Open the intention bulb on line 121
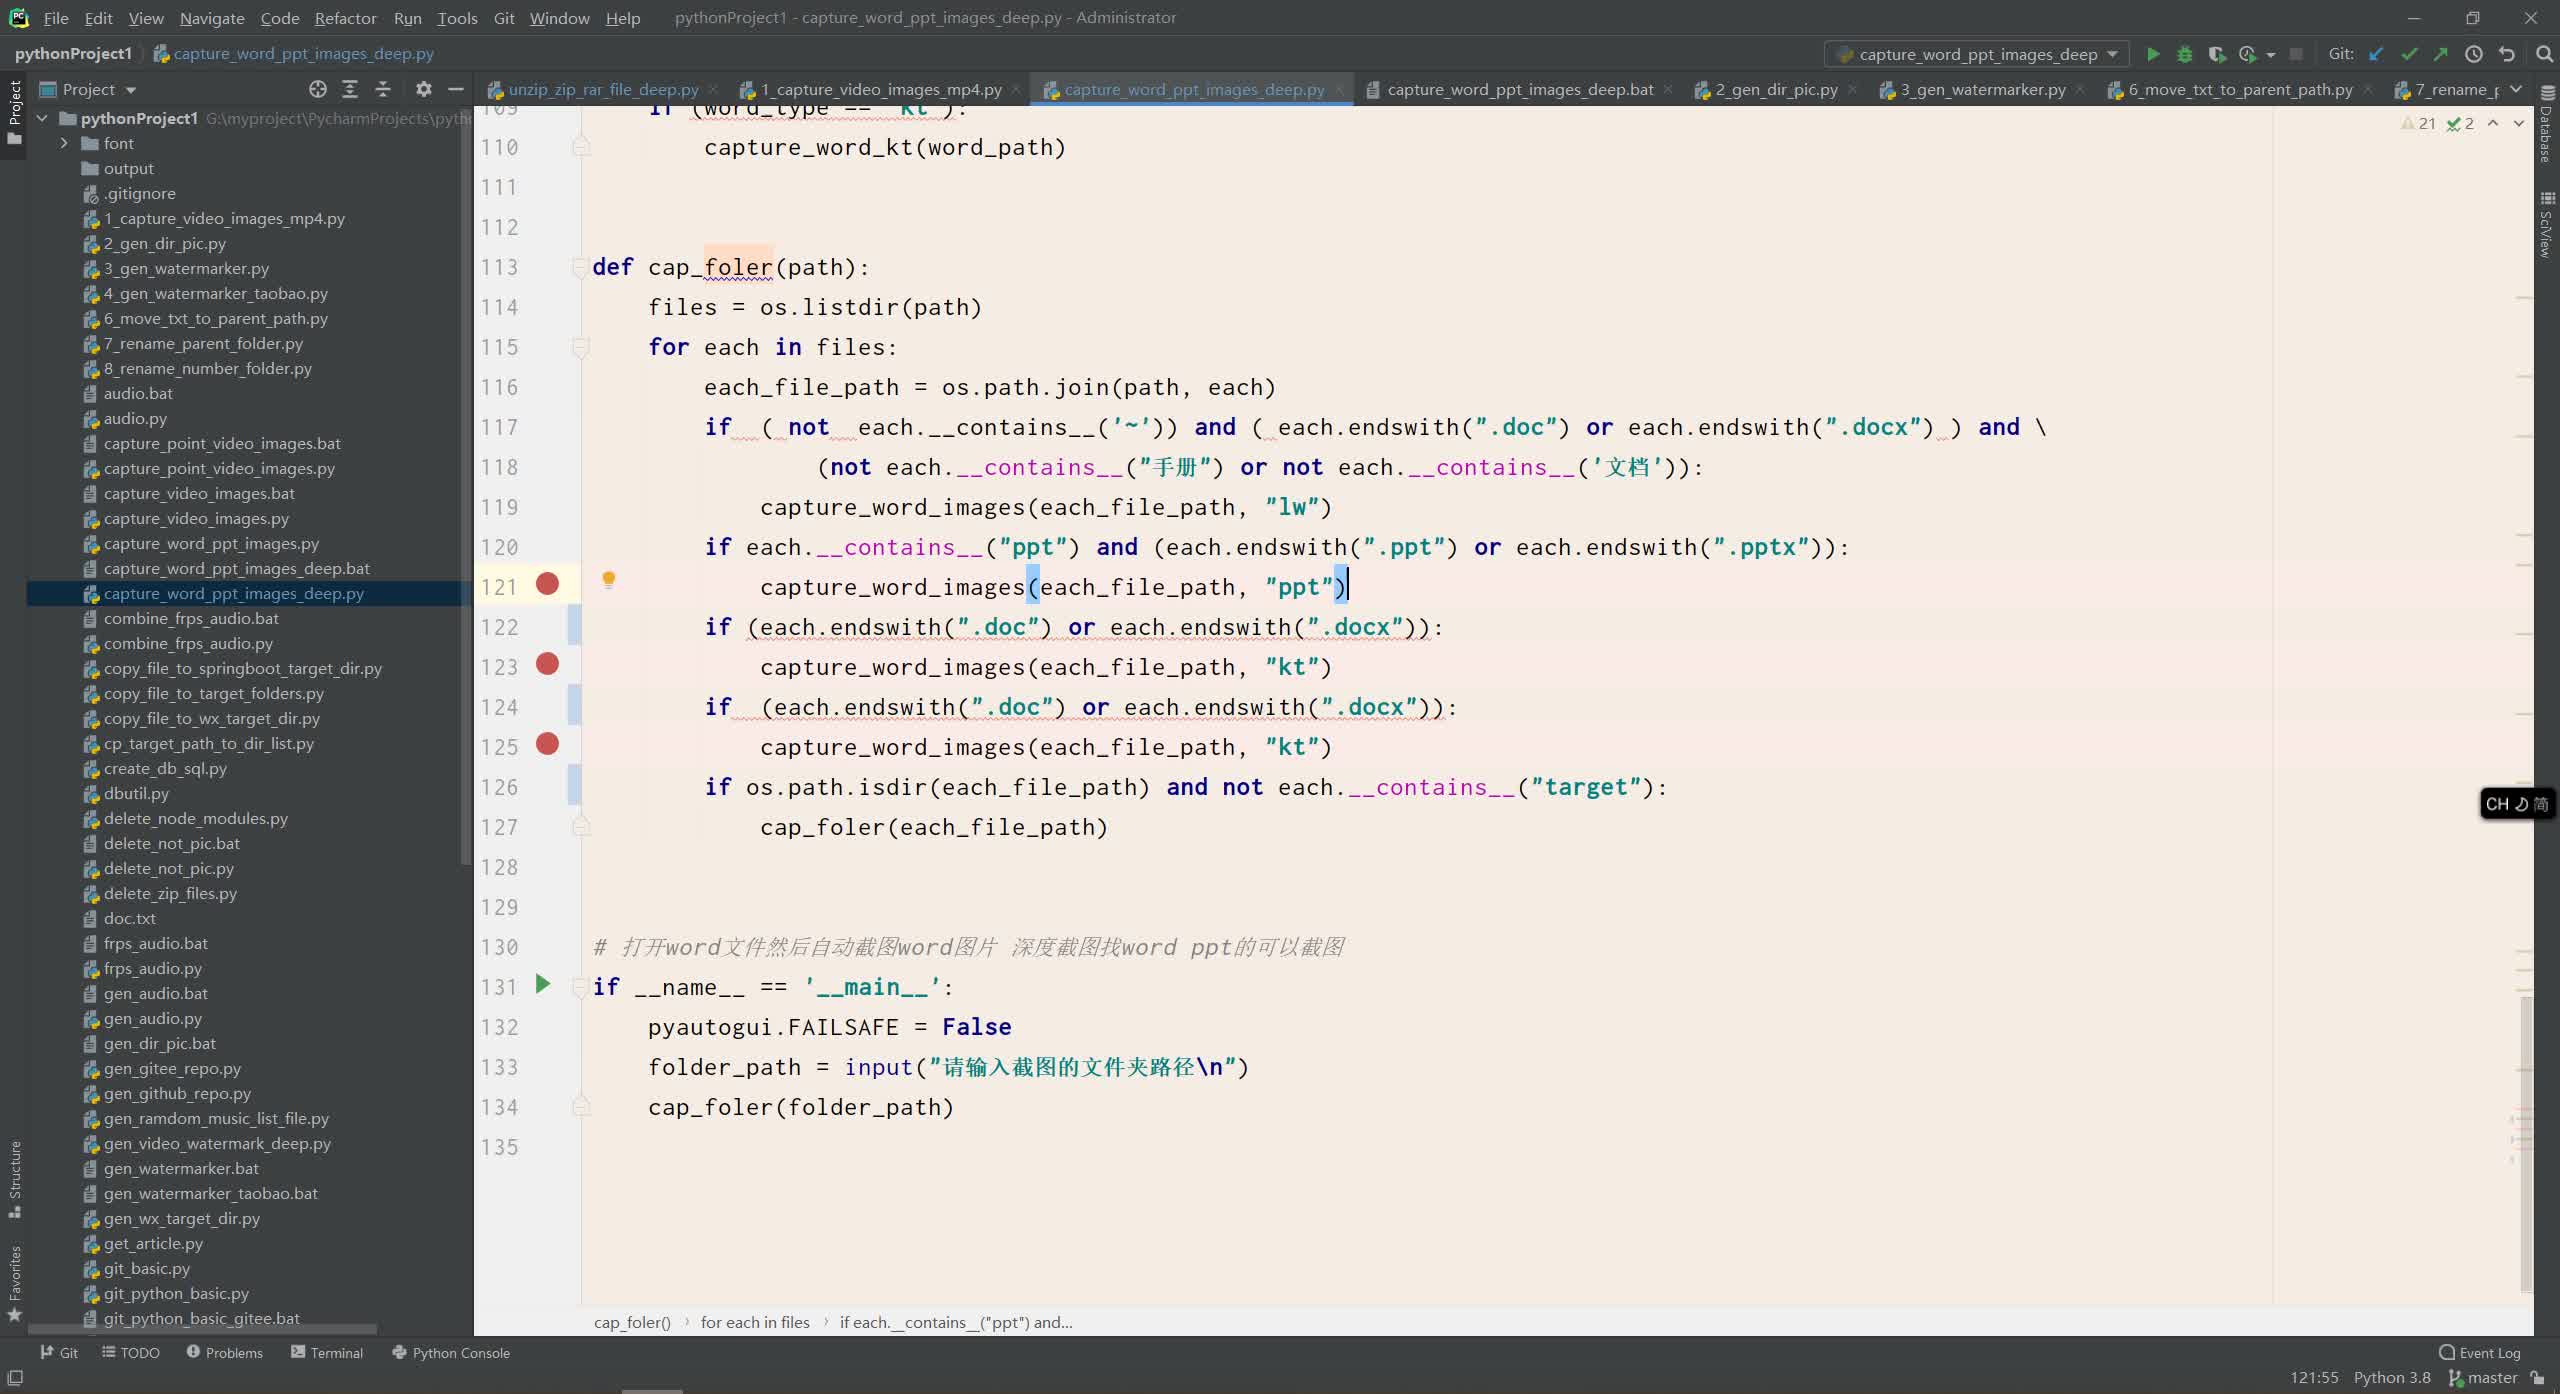The width and height of the screenshot is (2560, 1394). tap(609, 580)
